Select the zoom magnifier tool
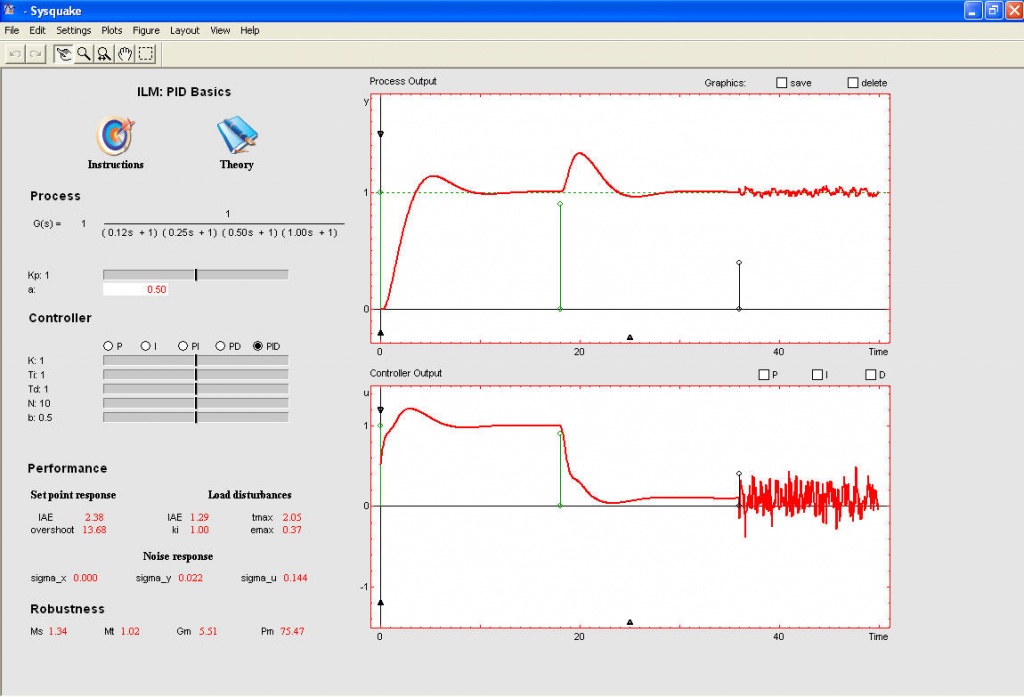Viewport: 1024px width, 697px height. [x=84, y=54]
